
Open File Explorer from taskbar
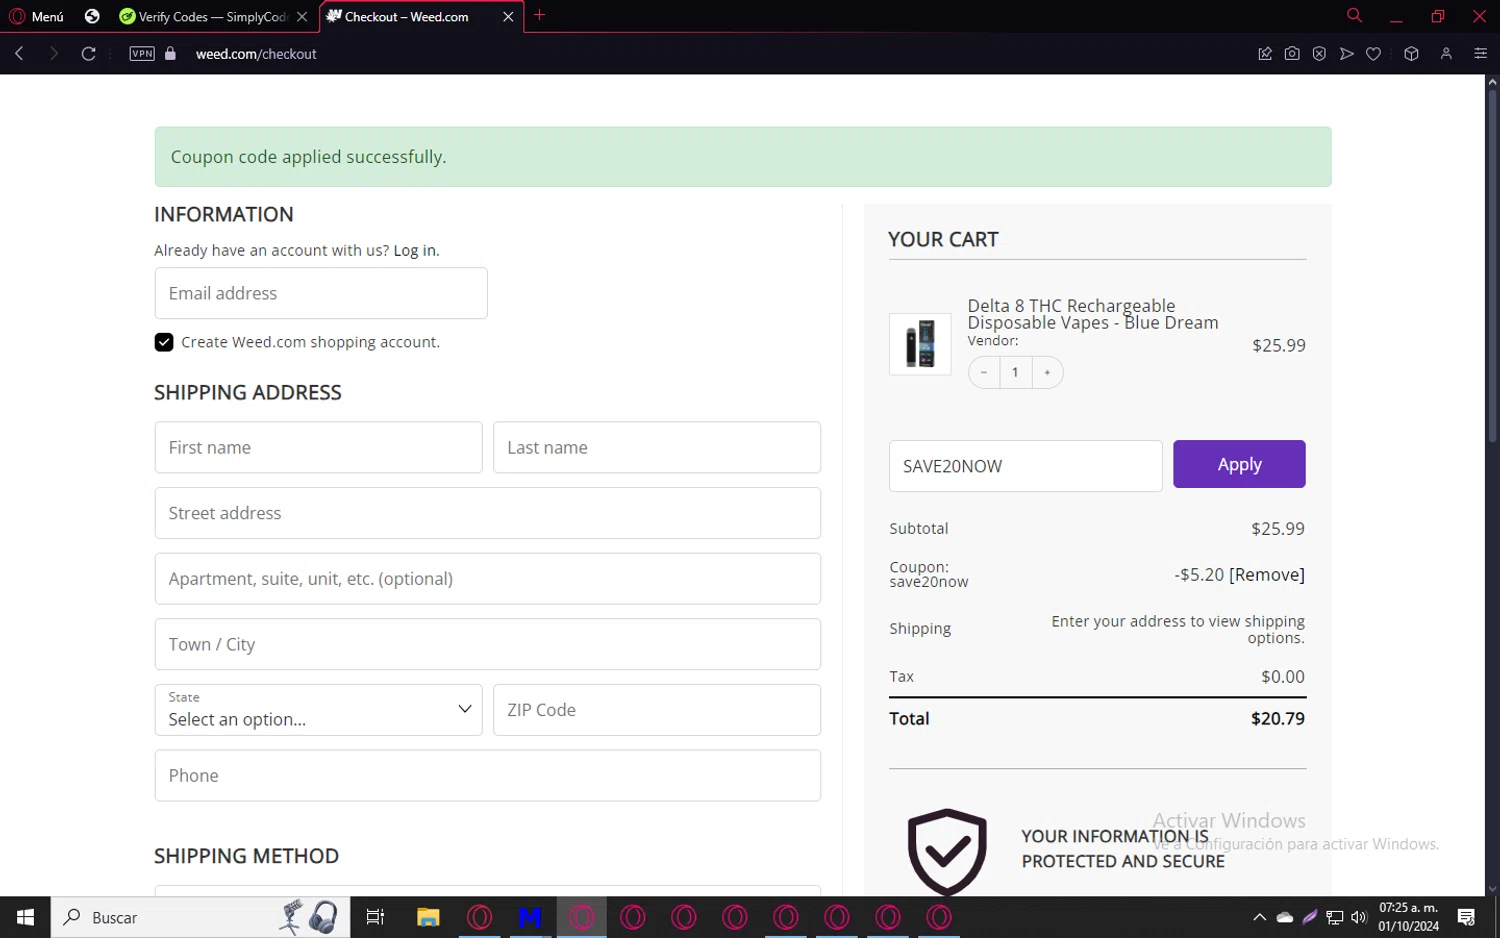click(x=428, y=917)
